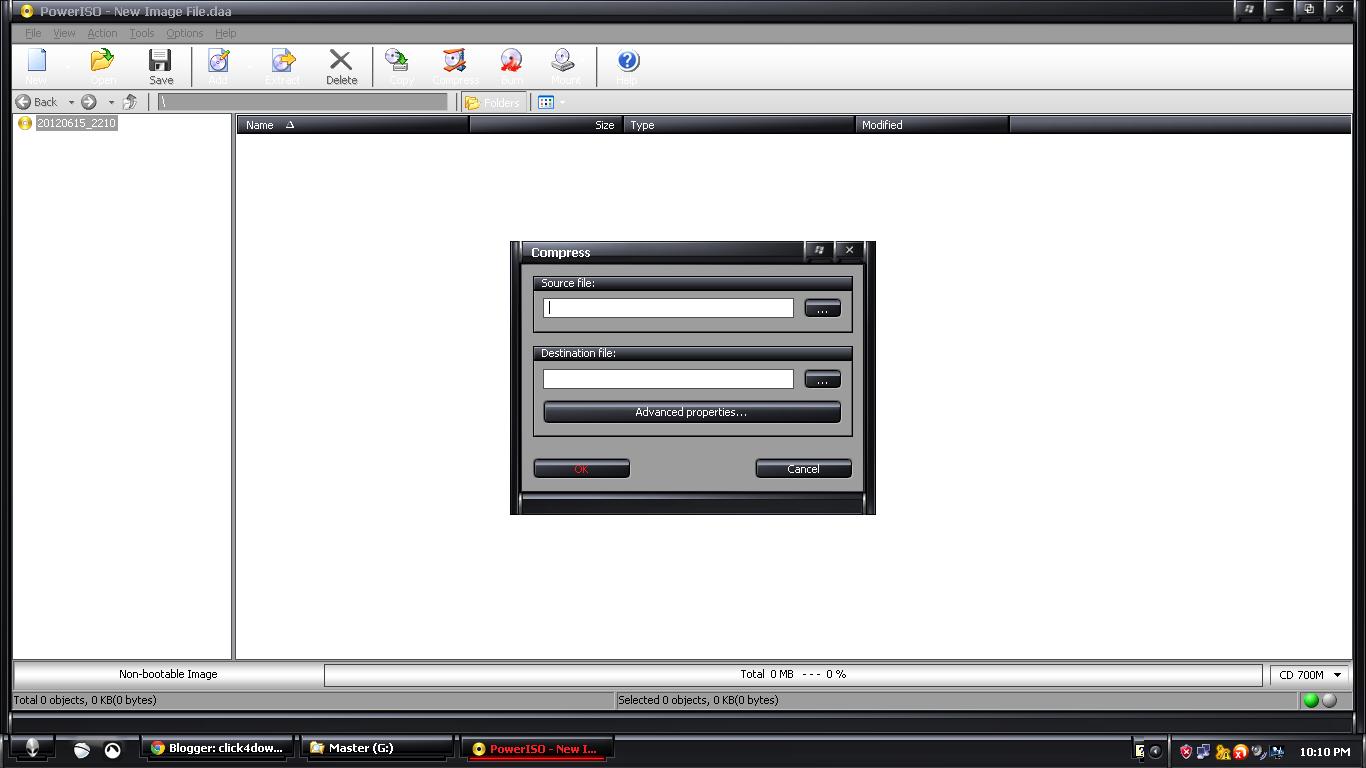Sort by Size column header
The image size is (1366, 768).
point(546,125)
